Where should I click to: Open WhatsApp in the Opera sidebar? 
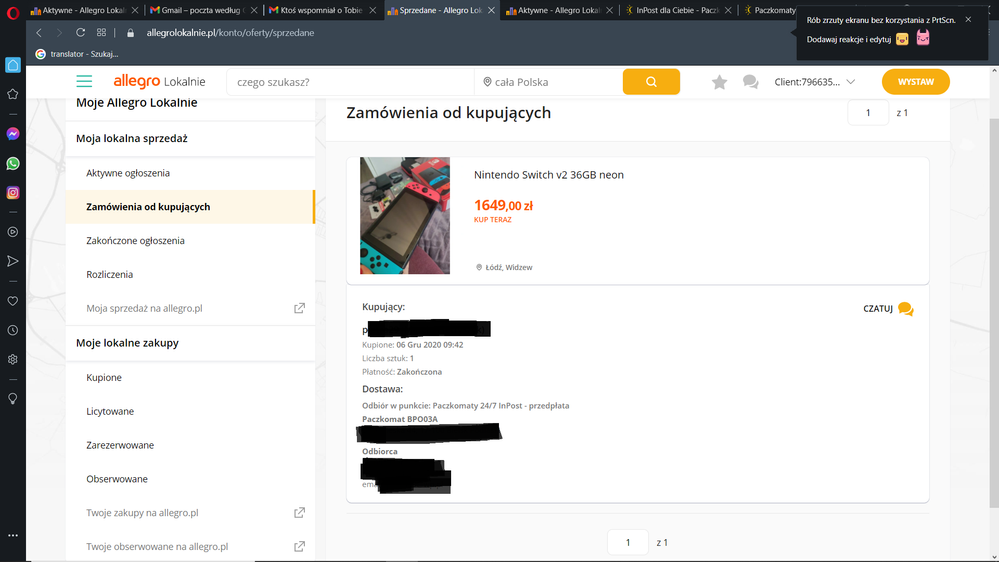(x=13, y=163)
